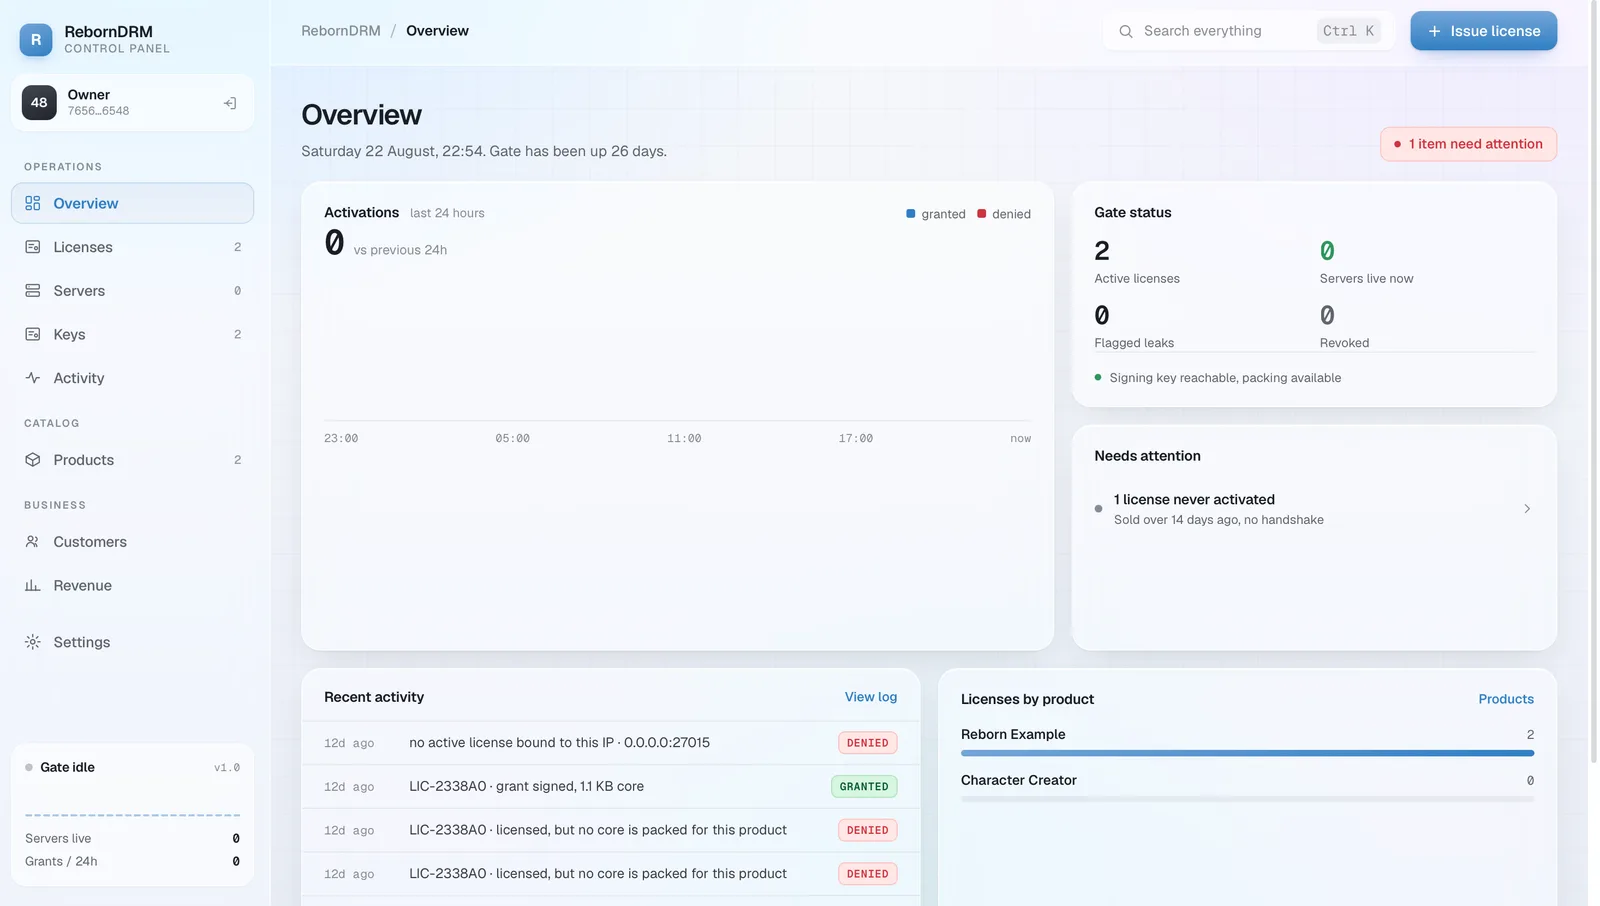The height and width of the screenshot is (906, 1600).
Task: Click the Owner account card
Action: tap(132, 102)
